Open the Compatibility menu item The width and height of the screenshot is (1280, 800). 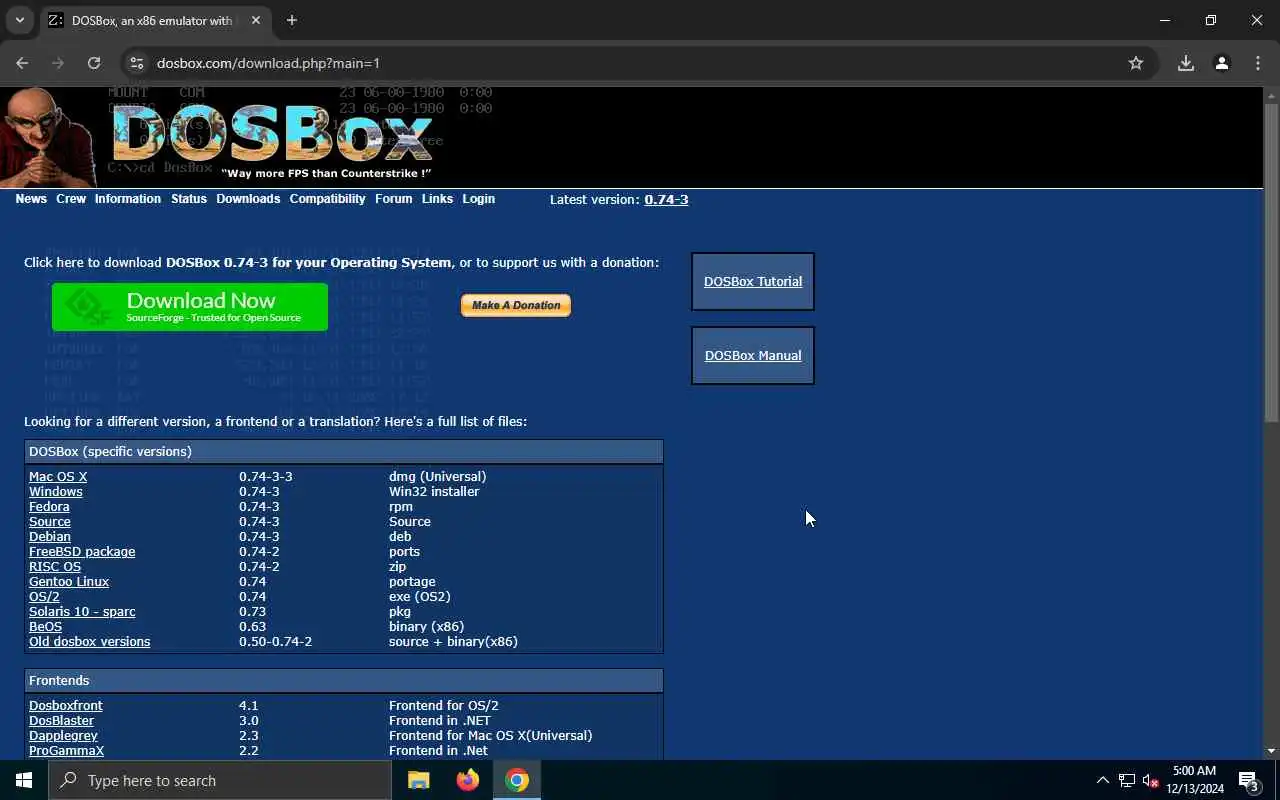pyautogui.click(x=327, y=199)
